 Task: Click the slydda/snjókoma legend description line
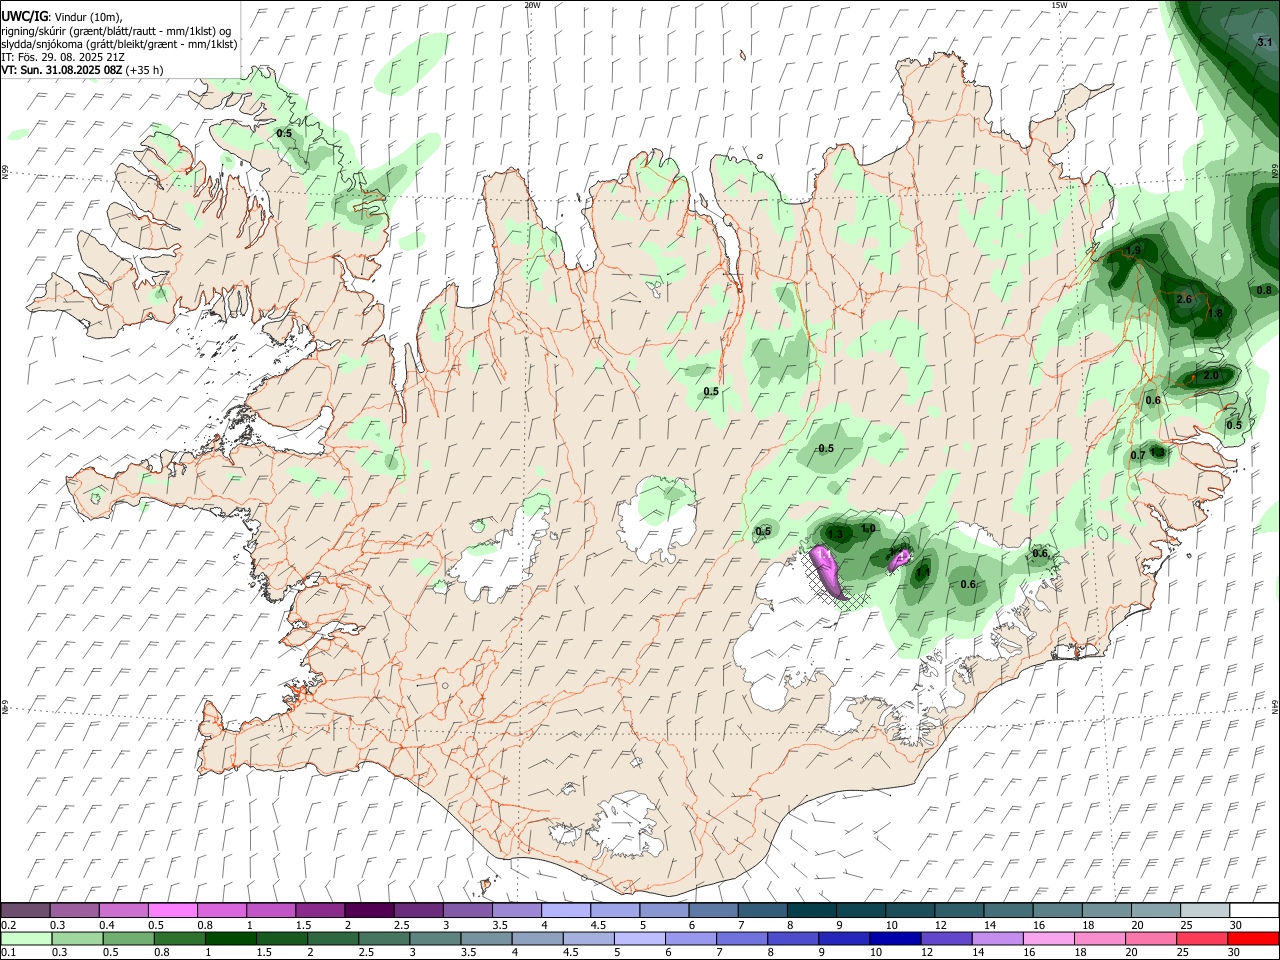click(x=119, y=44)
